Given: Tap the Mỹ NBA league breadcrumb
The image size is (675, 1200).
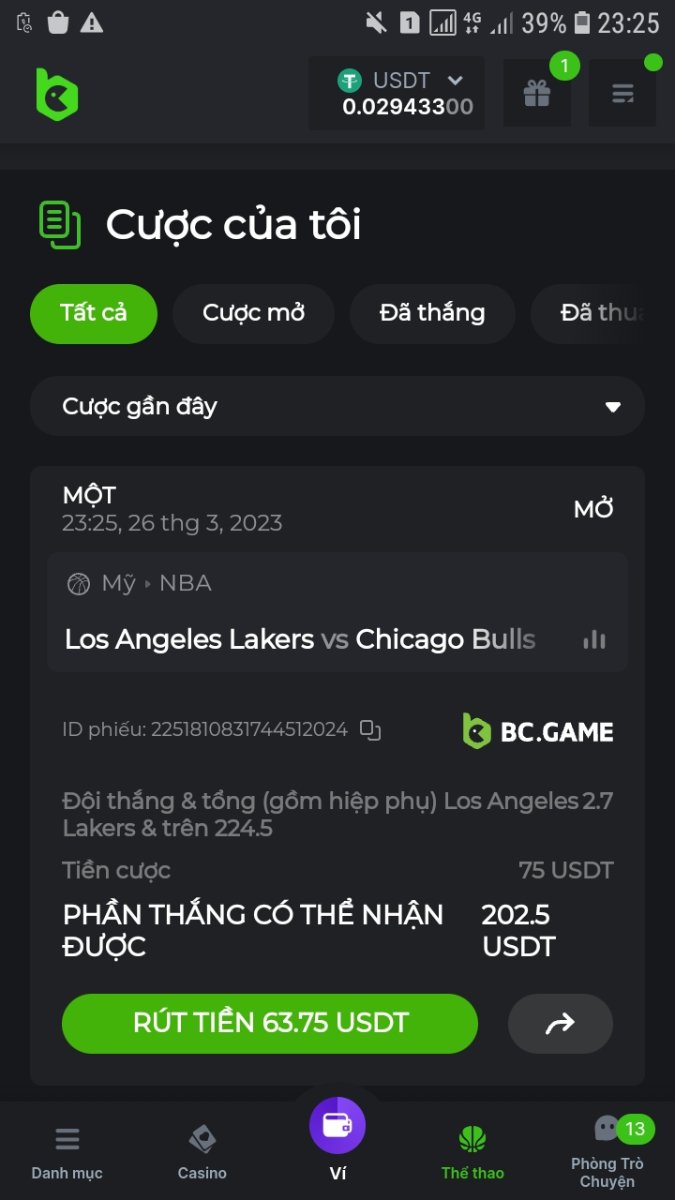Looking at the screenshot, I should click(140, 583).
